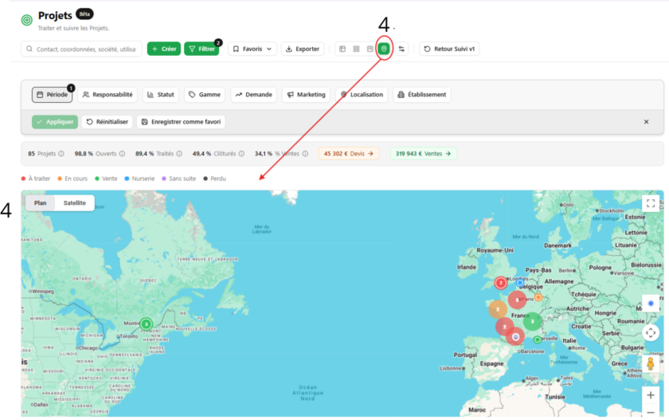Switch map to Satellite mode
The image size is (669, 420).
tap(75, 203)
